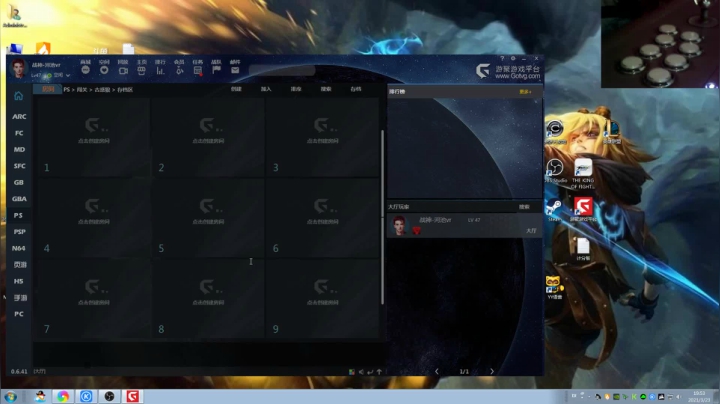
Task: Create a room in slot 6
Action: coord(323,218)
